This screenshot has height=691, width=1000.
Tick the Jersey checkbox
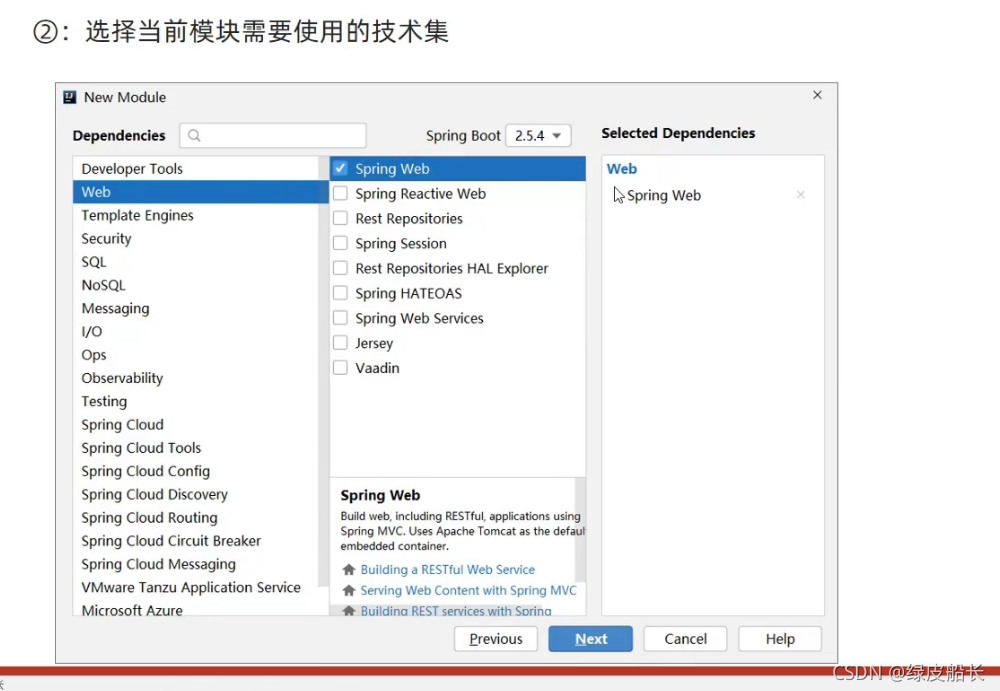341,343
